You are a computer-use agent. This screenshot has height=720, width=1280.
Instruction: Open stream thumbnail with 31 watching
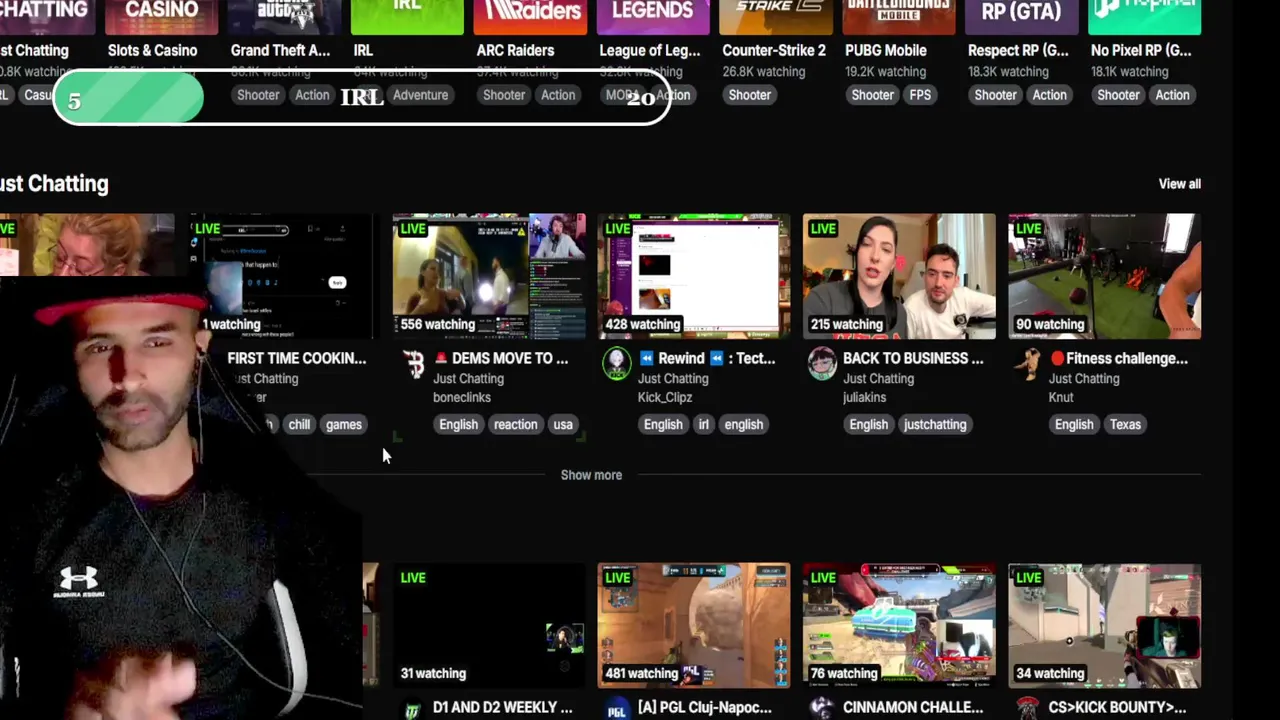[489, 626]
